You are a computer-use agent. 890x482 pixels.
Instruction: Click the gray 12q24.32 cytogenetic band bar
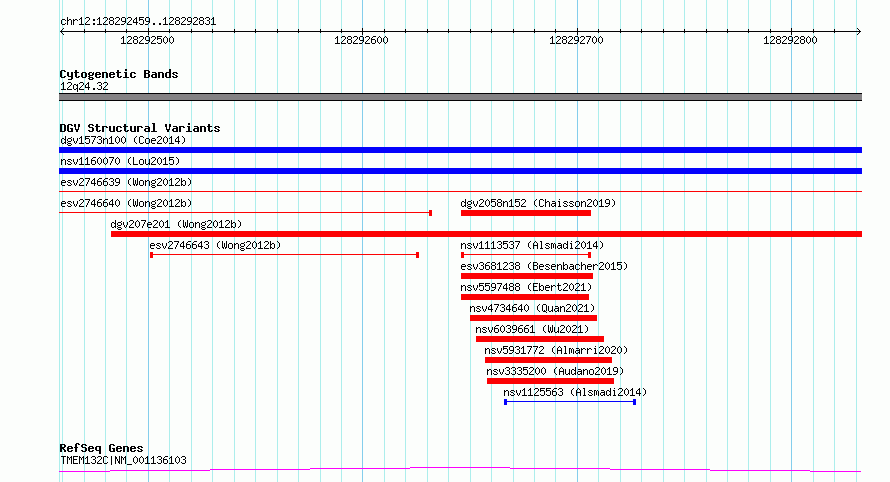point(460,97)
